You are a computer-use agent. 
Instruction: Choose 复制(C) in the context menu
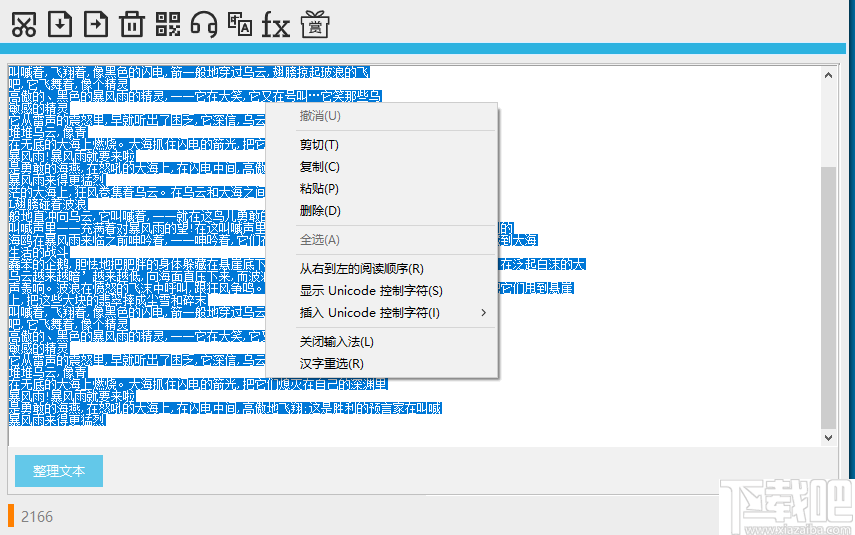point(382,167)
